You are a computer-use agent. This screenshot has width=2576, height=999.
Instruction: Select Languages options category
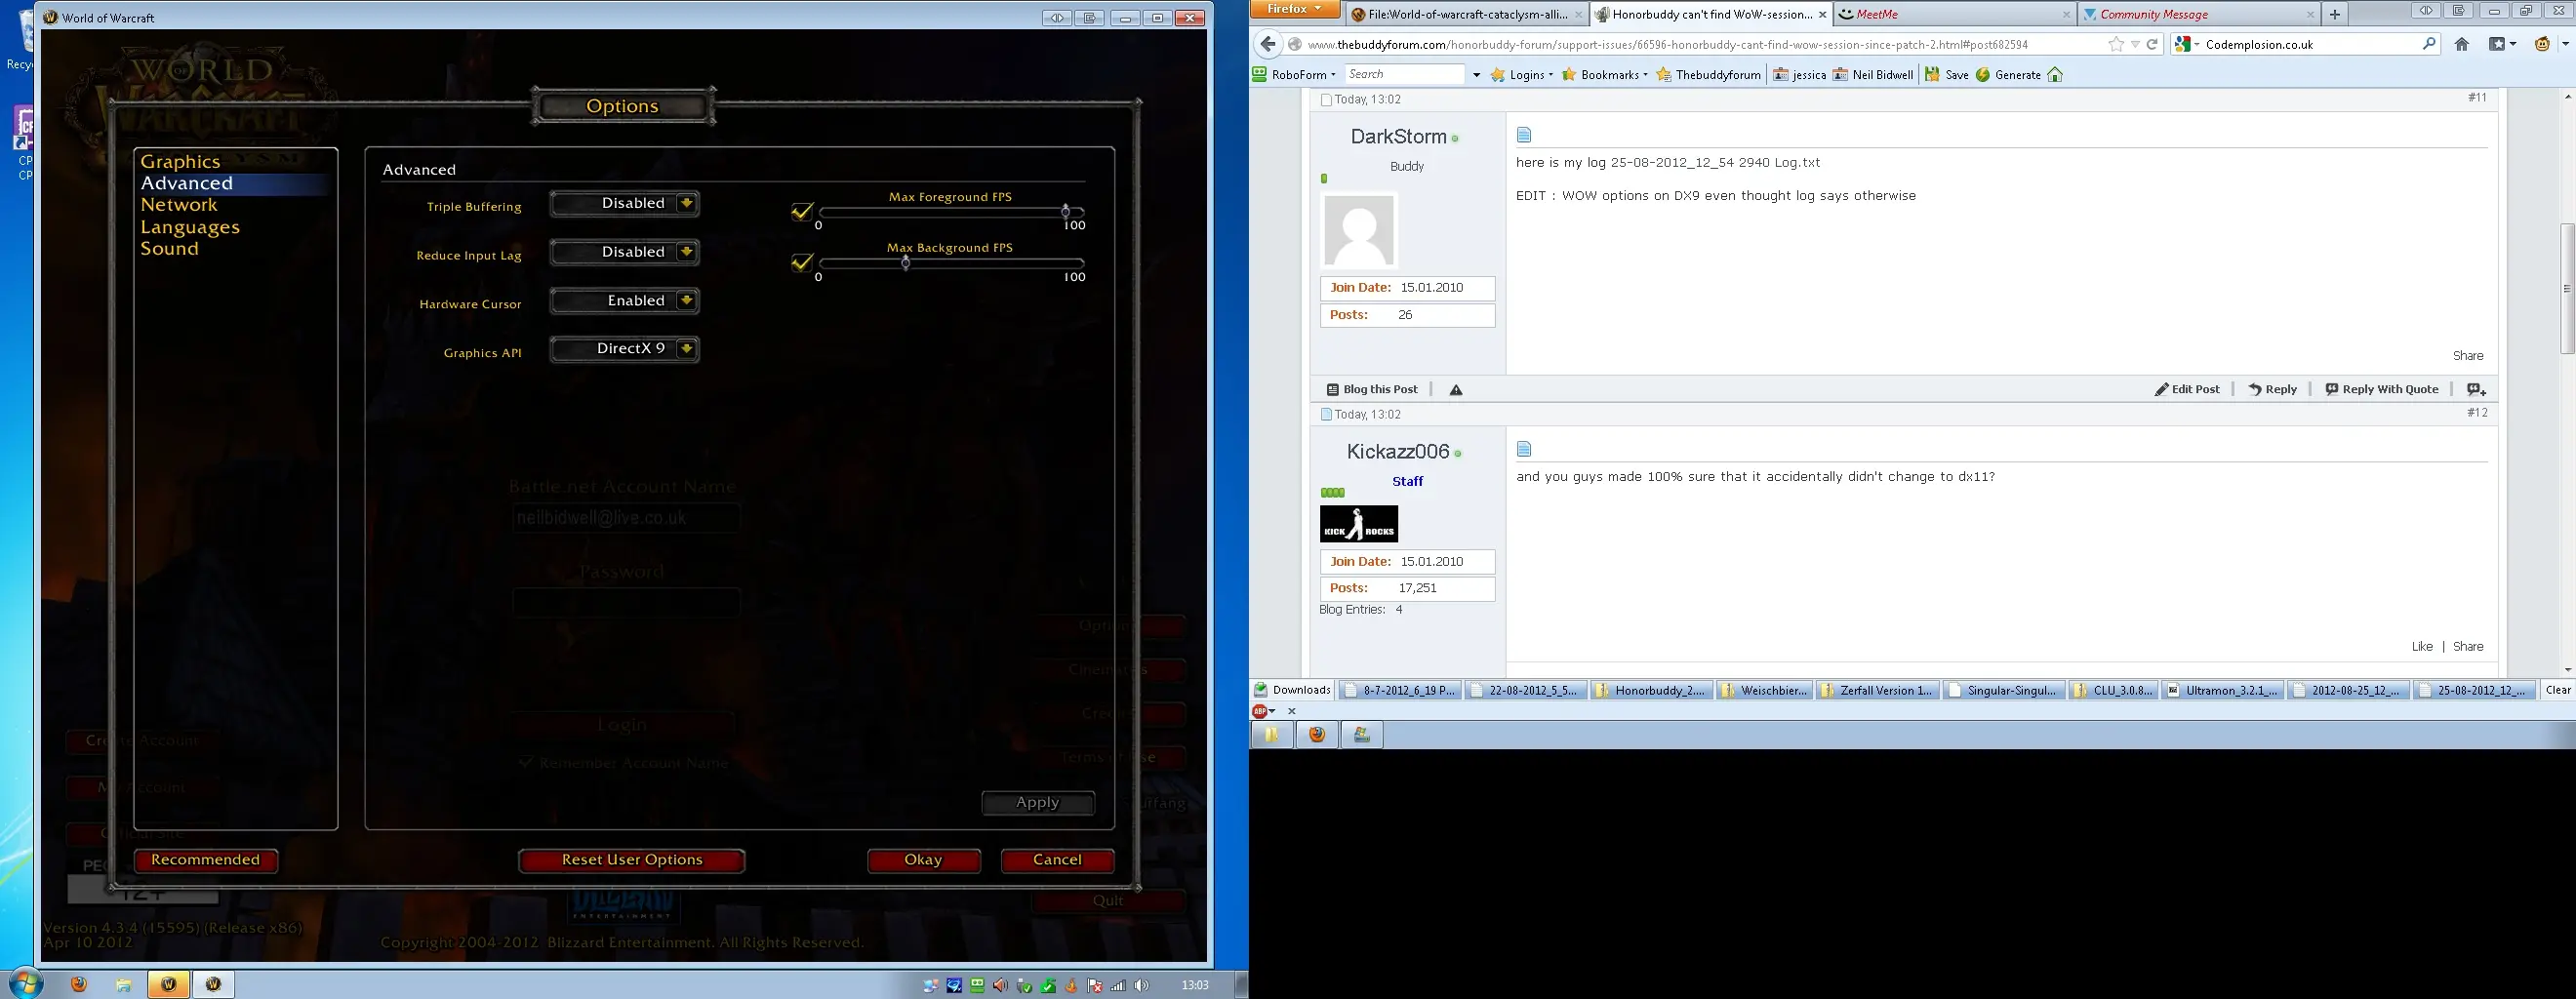pyautogui.click(x=190, y=227)
